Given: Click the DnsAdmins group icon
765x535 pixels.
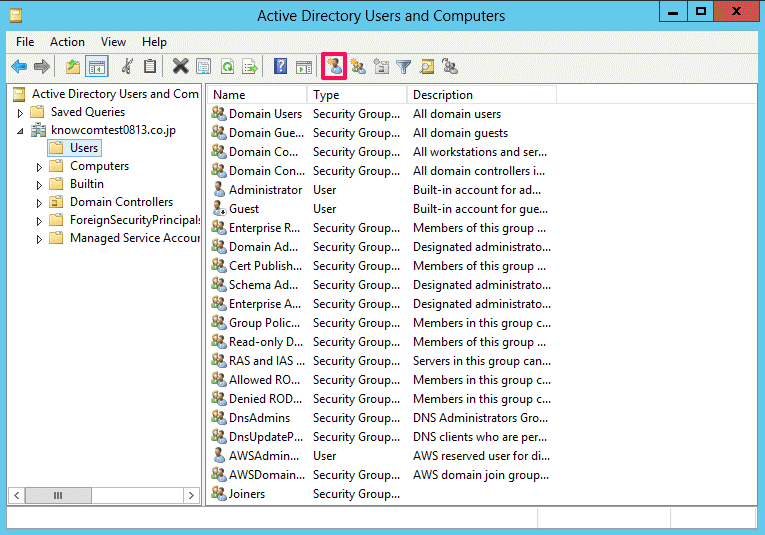Looking at the screenshot, I should click(x=219, y=417).
